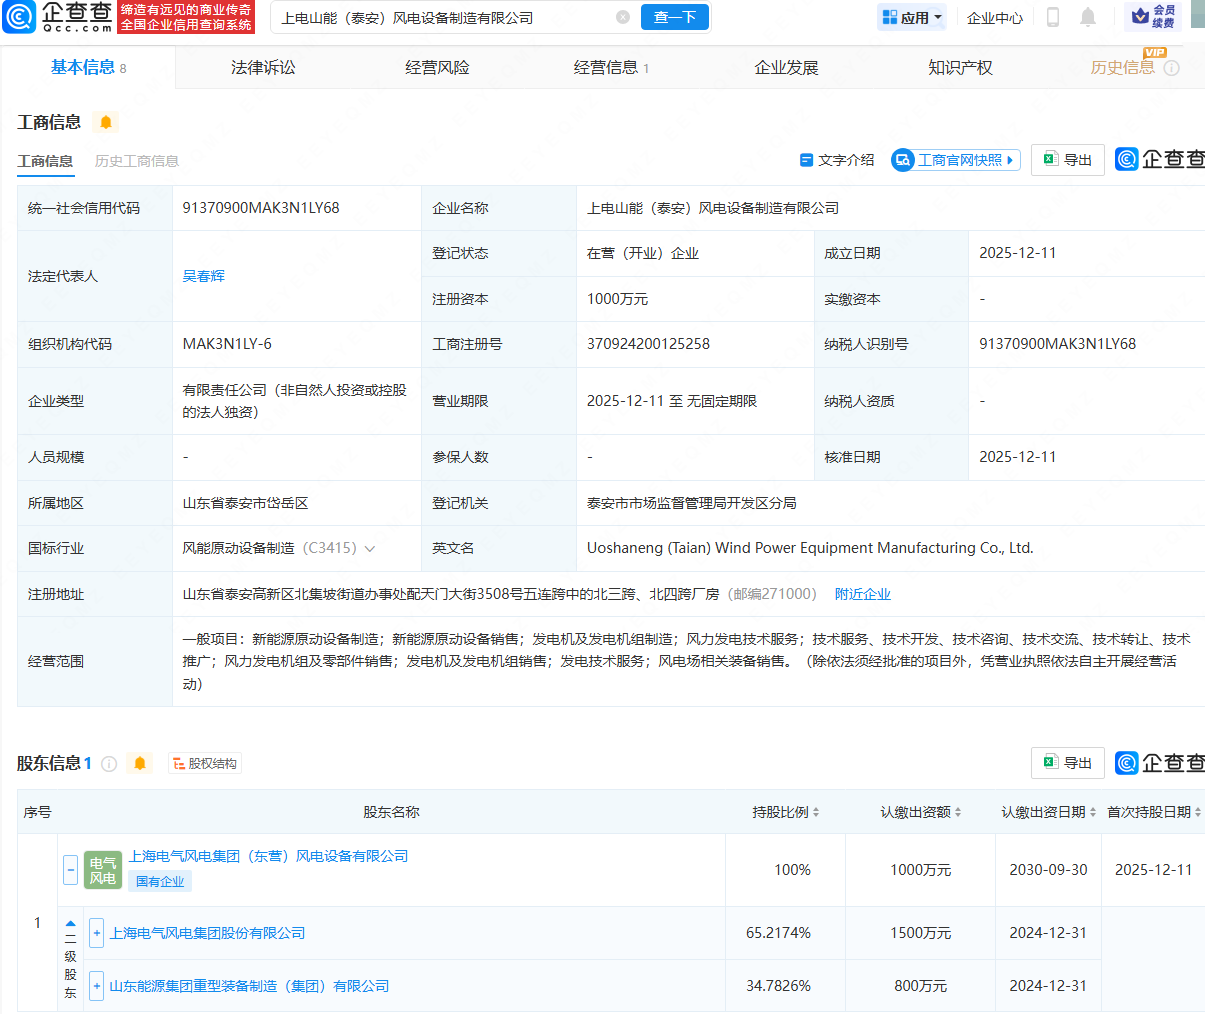Open the 股权结构 equity structure view
Image resolution: width=1205 pixels, height=1014 pixels.
pos(205,763)
